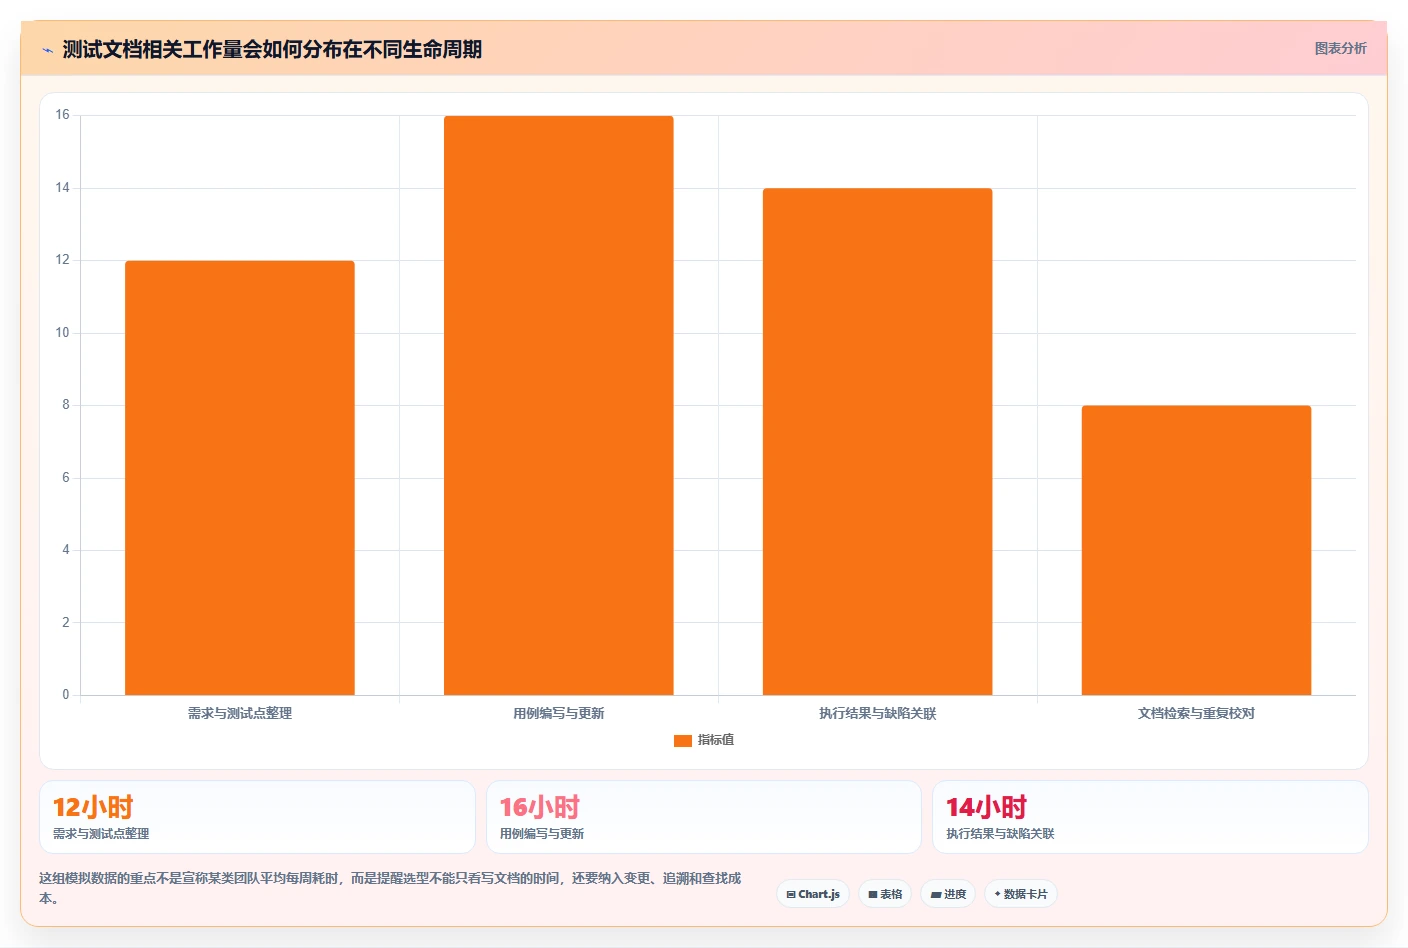Click the 文档检索与重复校对 axis label
Image resolution: width=1408 pixels, height=948 pixels.
pos(1196,713)
